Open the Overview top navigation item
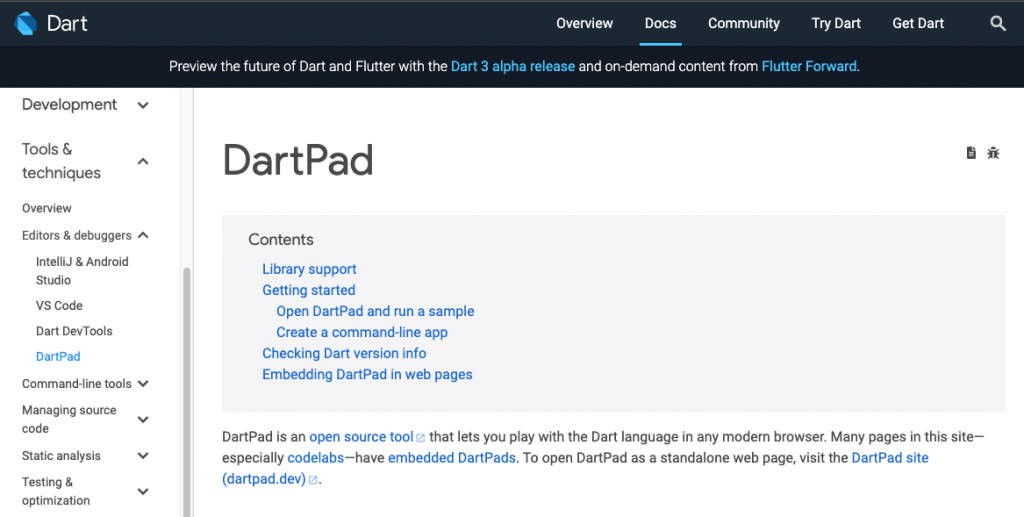The height and width of the screenshot is (517, 1024). tap(584, 24)
